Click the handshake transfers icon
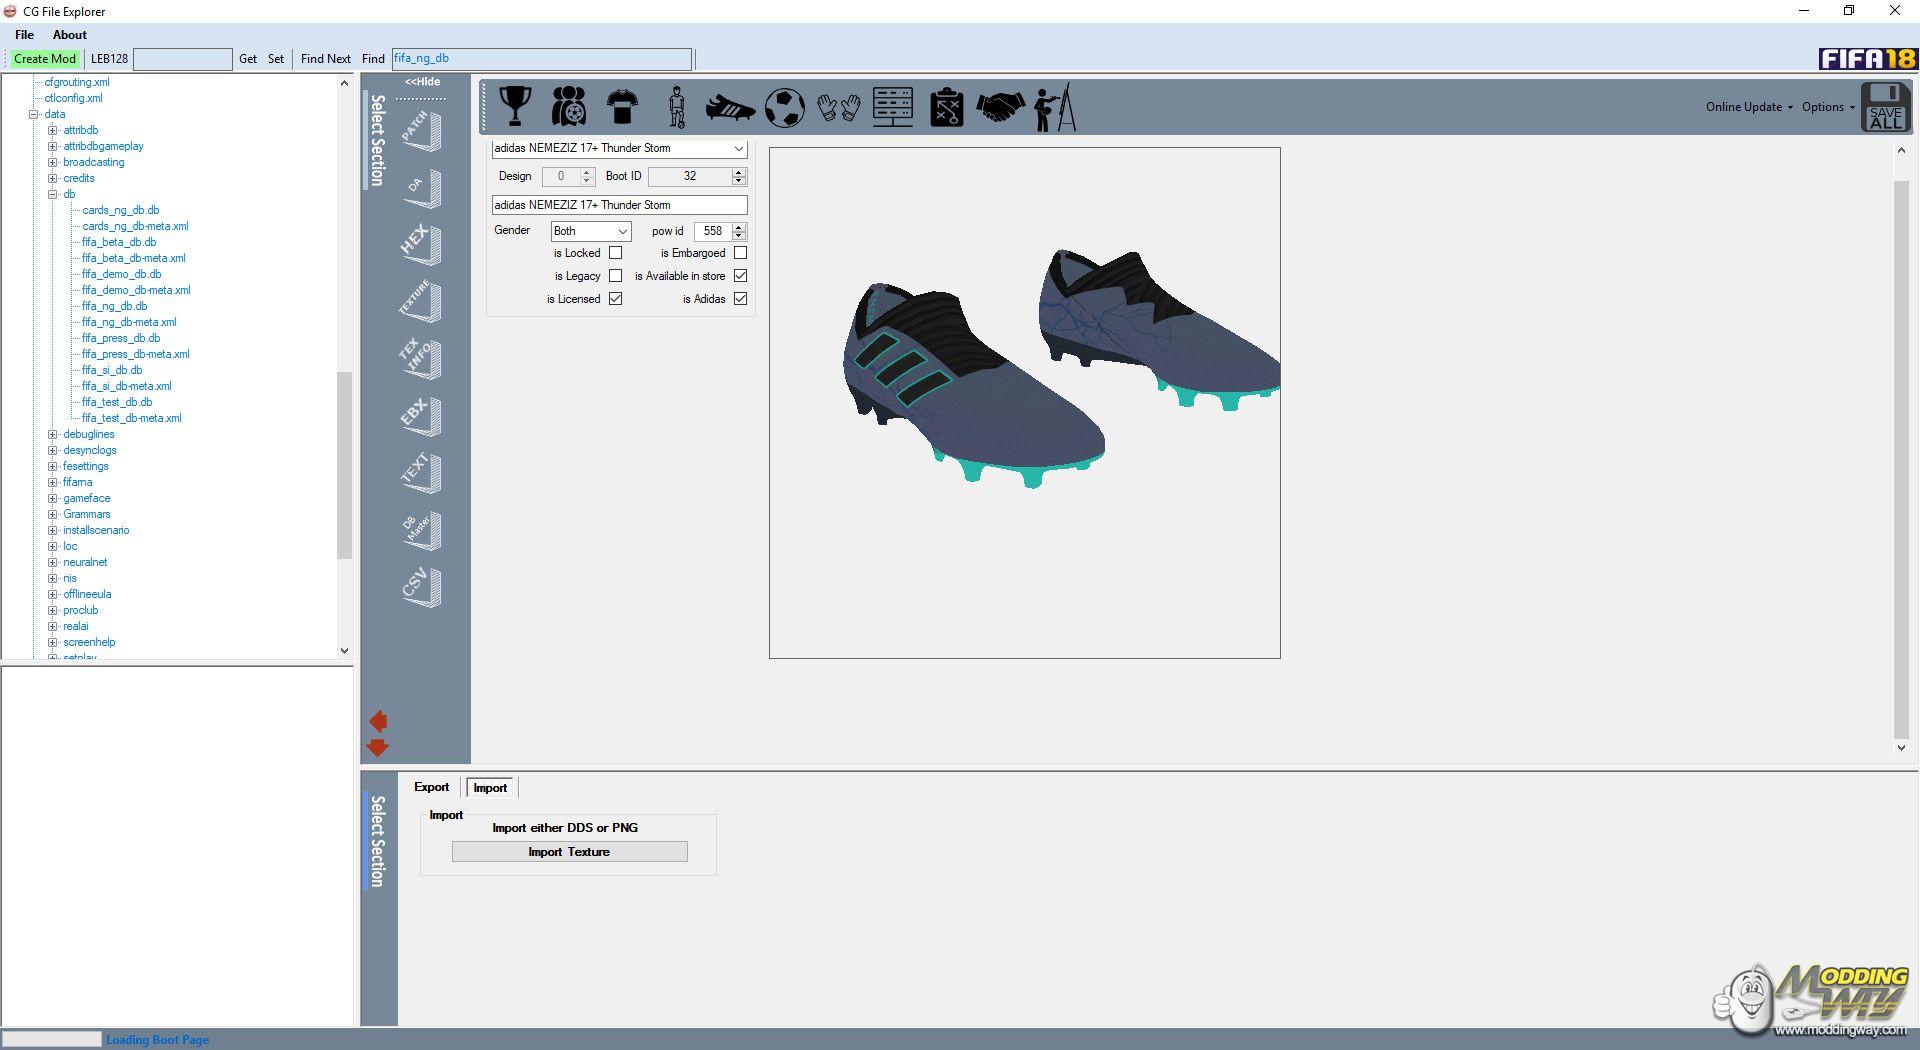The width and height of the screenshot is (1920, 1050). pyautogui.click(x=1000, y=107)
